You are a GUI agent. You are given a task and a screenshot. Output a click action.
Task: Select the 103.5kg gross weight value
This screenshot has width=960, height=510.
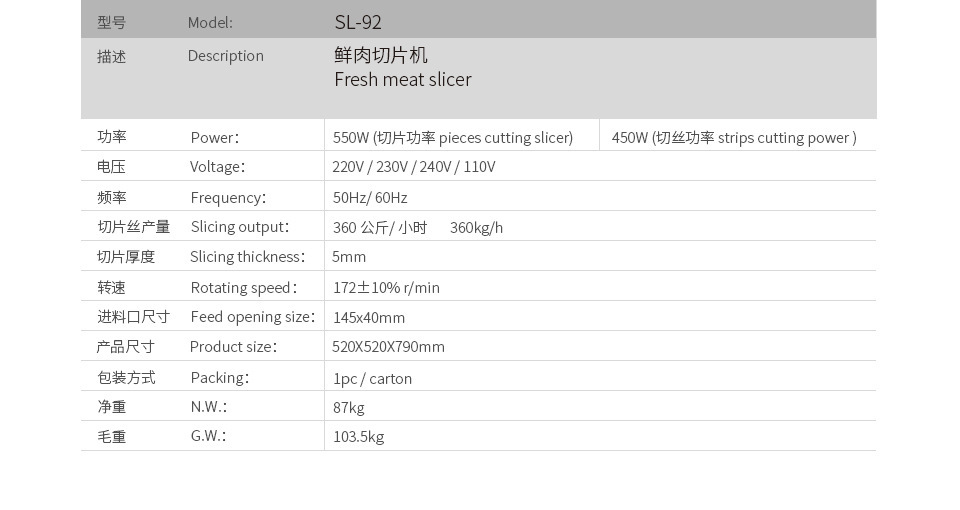[x=358, y=437]
